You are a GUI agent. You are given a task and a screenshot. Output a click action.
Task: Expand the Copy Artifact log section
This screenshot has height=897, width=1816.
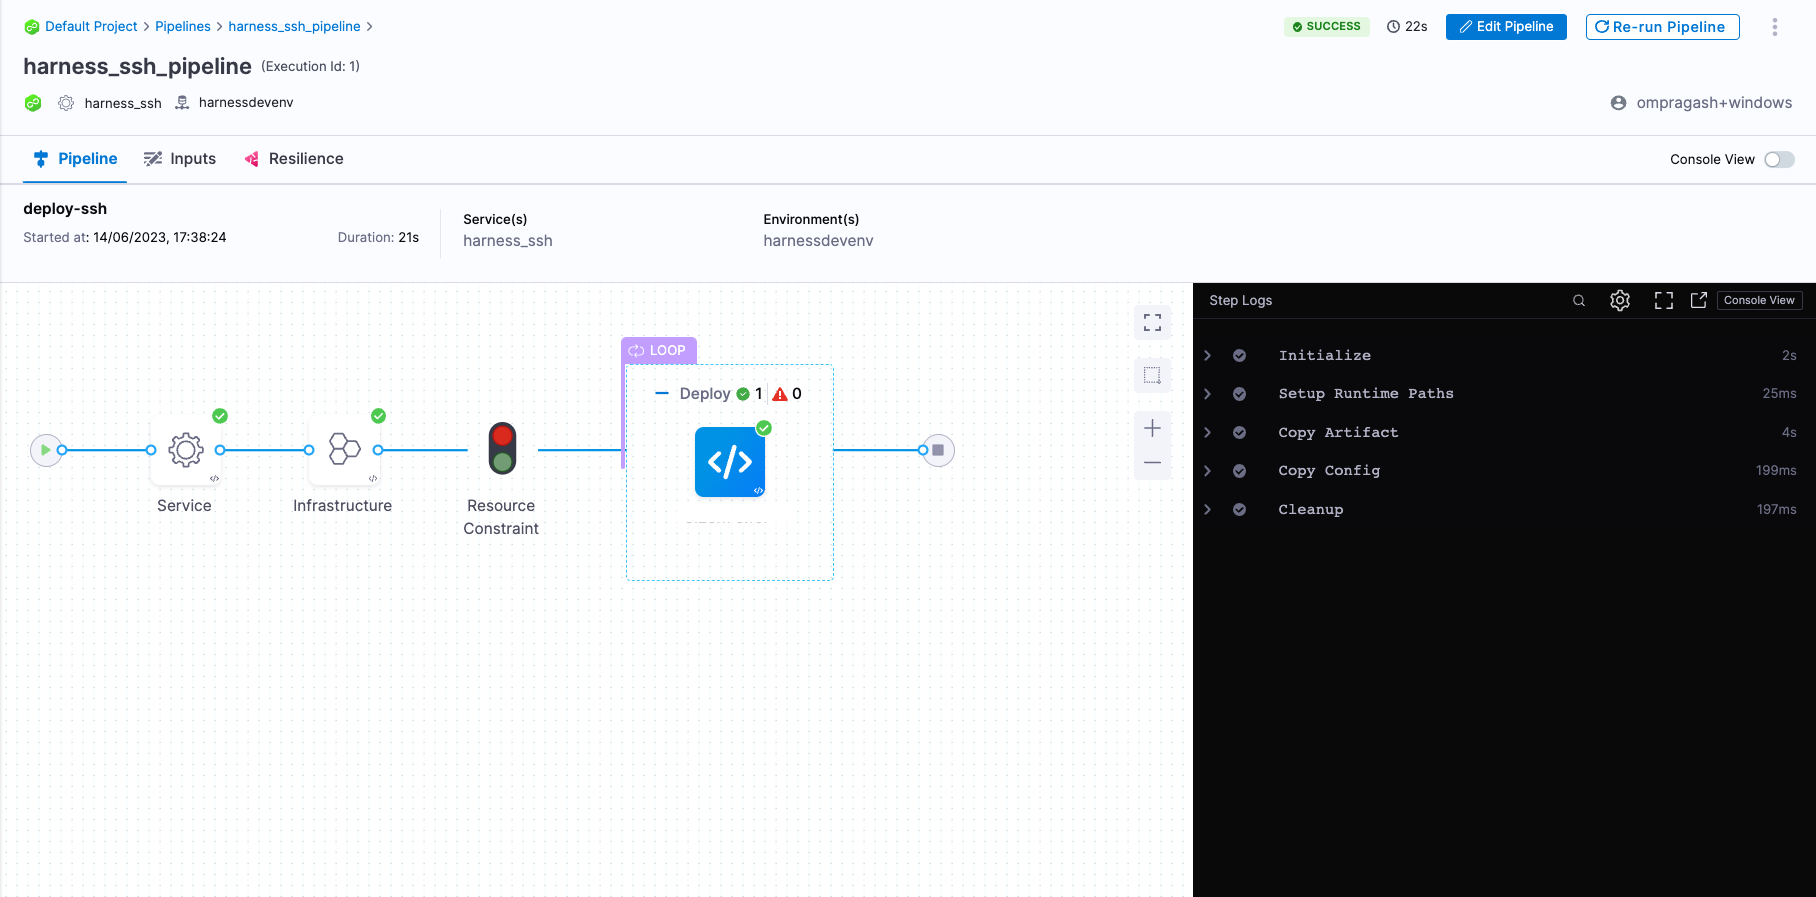[x=1208, y=433]
